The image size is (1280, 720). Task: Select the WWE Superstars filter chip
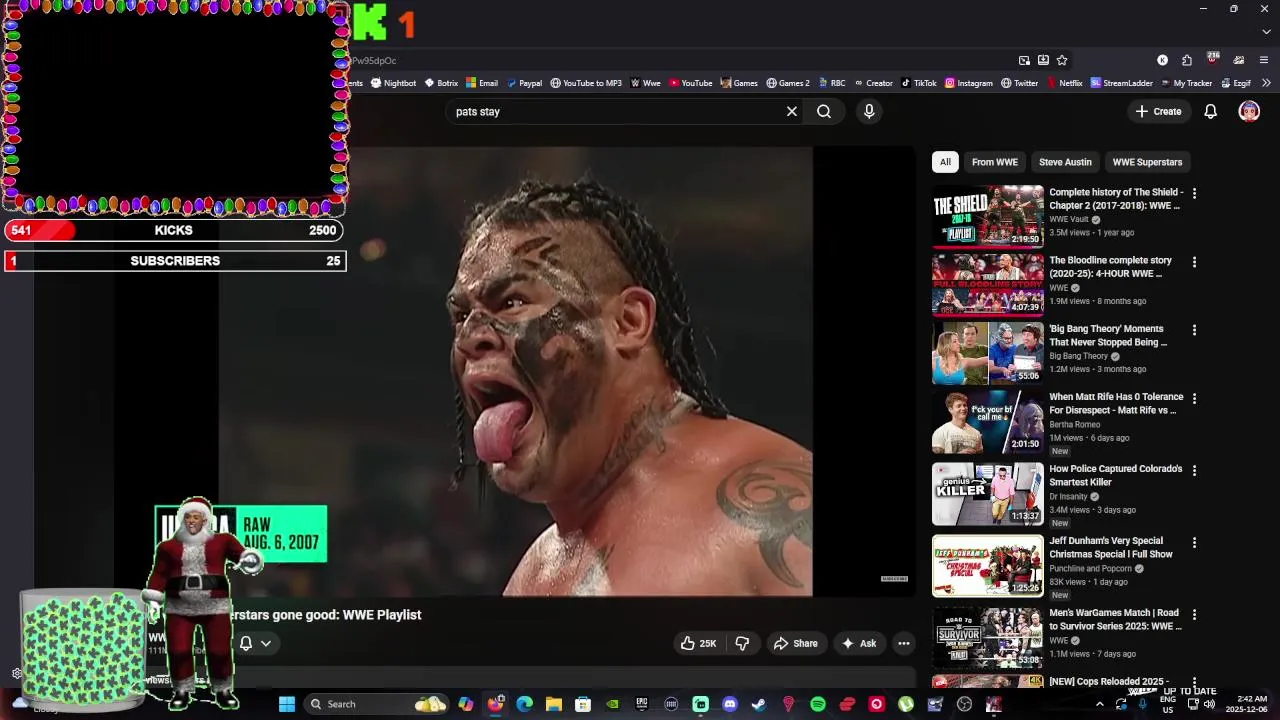(x=1147, y=162)
